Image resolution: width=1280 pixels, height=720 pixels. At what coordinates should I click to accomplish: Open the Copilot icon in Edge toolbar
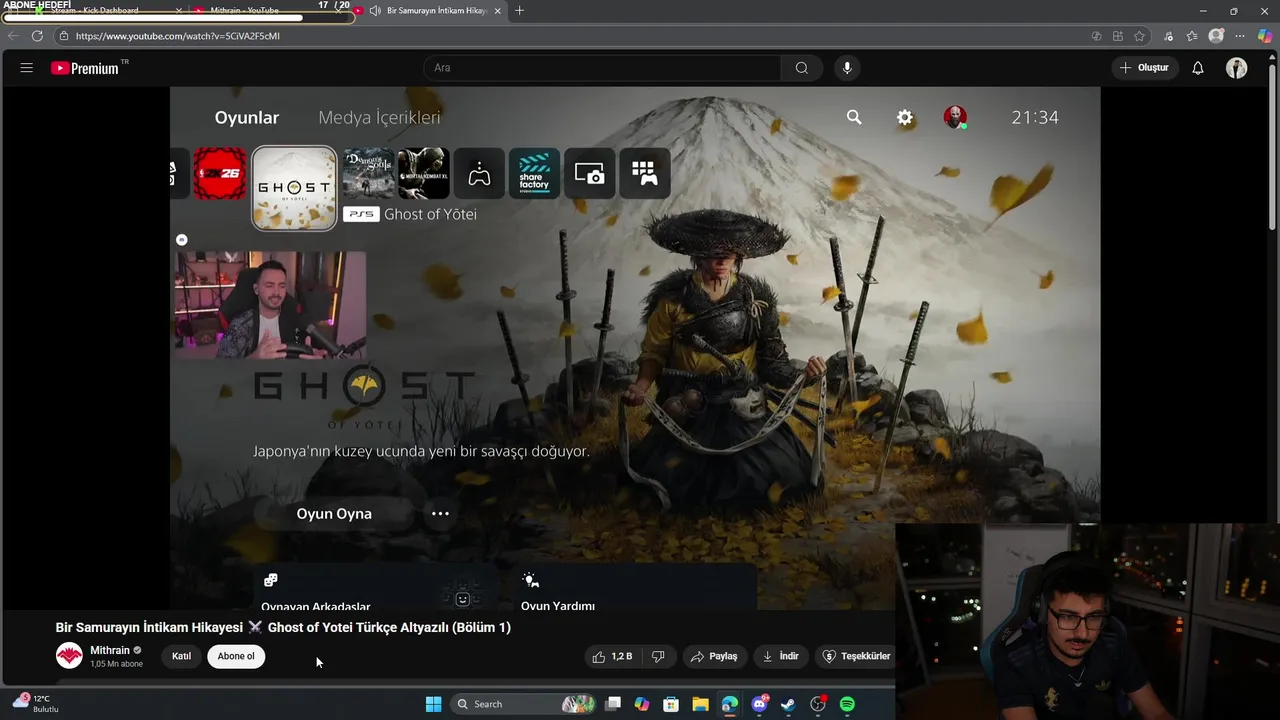tap(1265, 36)
